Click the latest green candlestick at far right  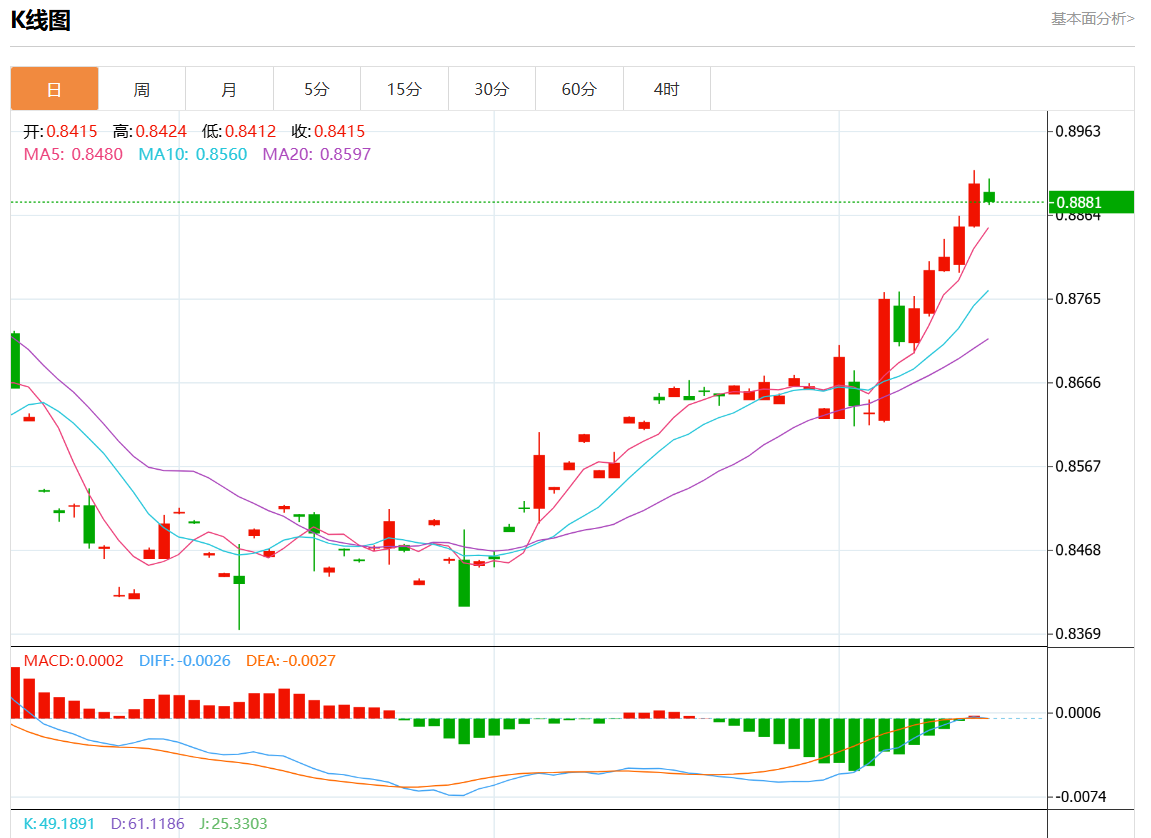(x=989, y=196)
